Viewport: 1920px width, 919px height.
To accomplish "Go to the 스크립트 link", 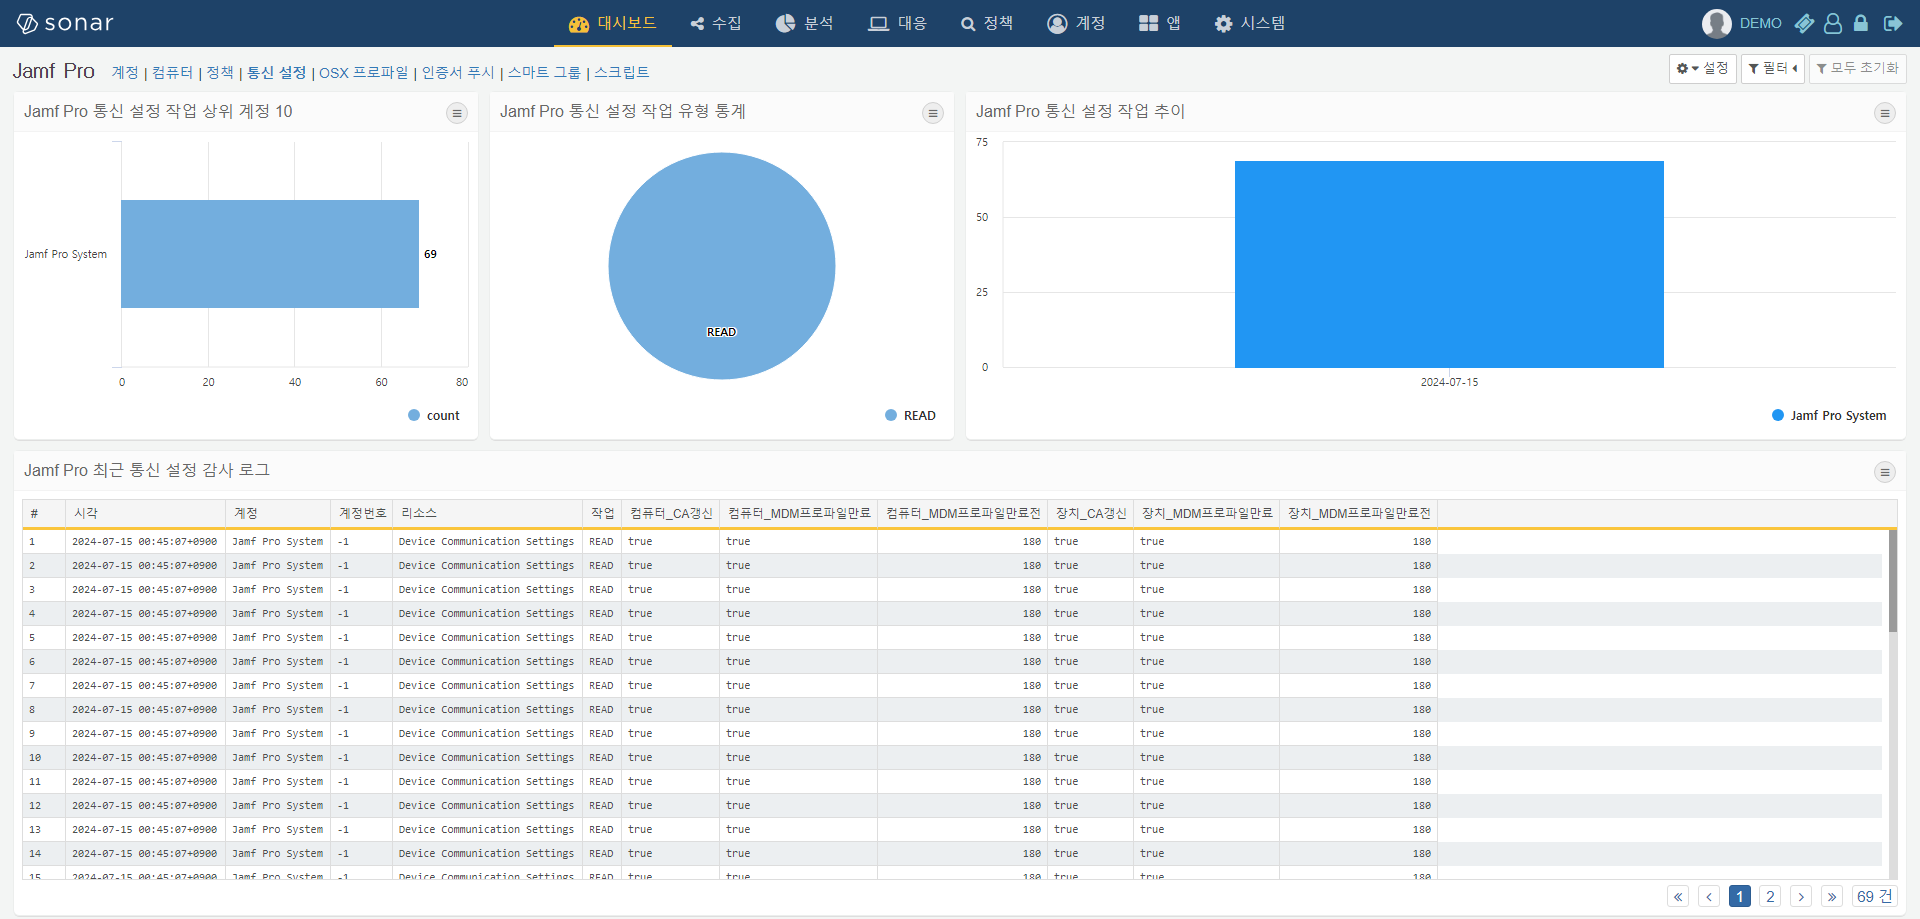I will pos(621,73).
